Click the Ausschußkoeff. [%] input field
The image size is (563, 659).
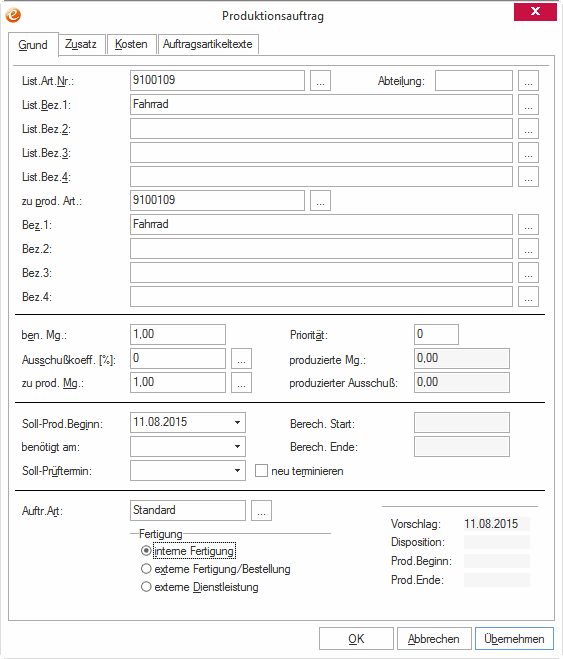[178, 358]
